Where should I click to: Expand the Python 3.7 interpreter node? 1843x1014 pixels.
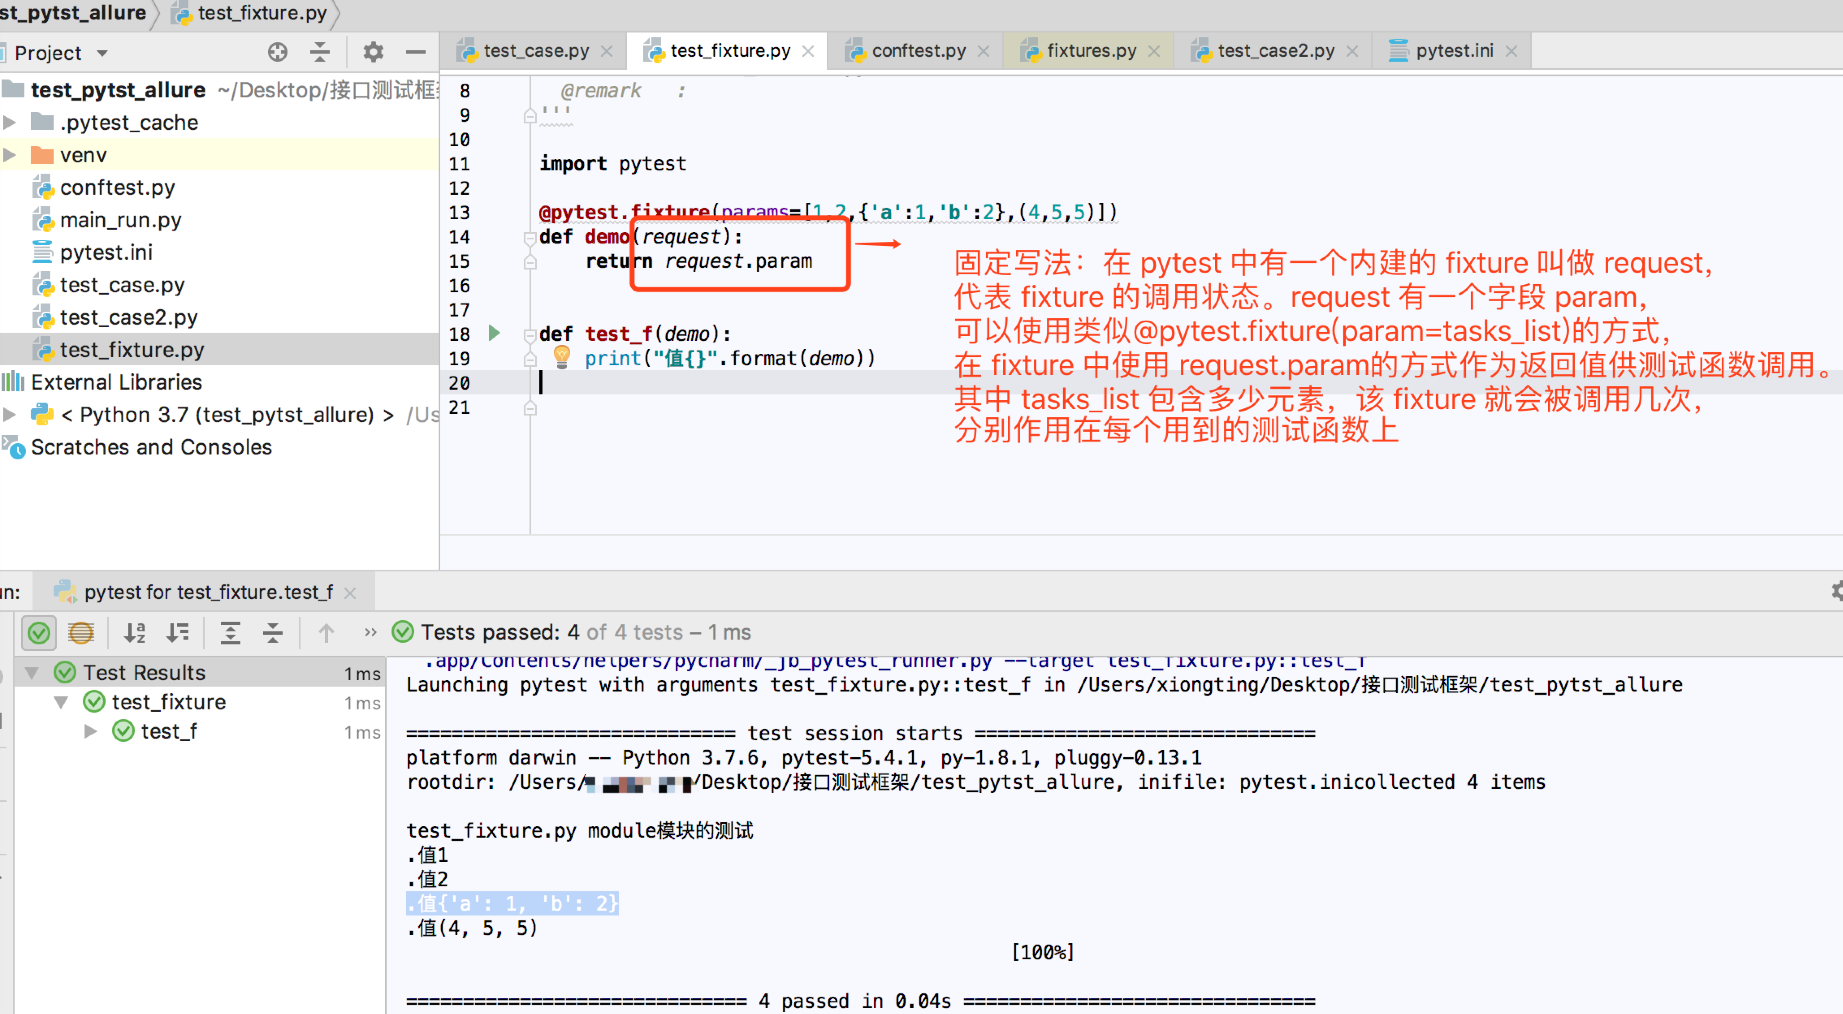coord(10,414)
